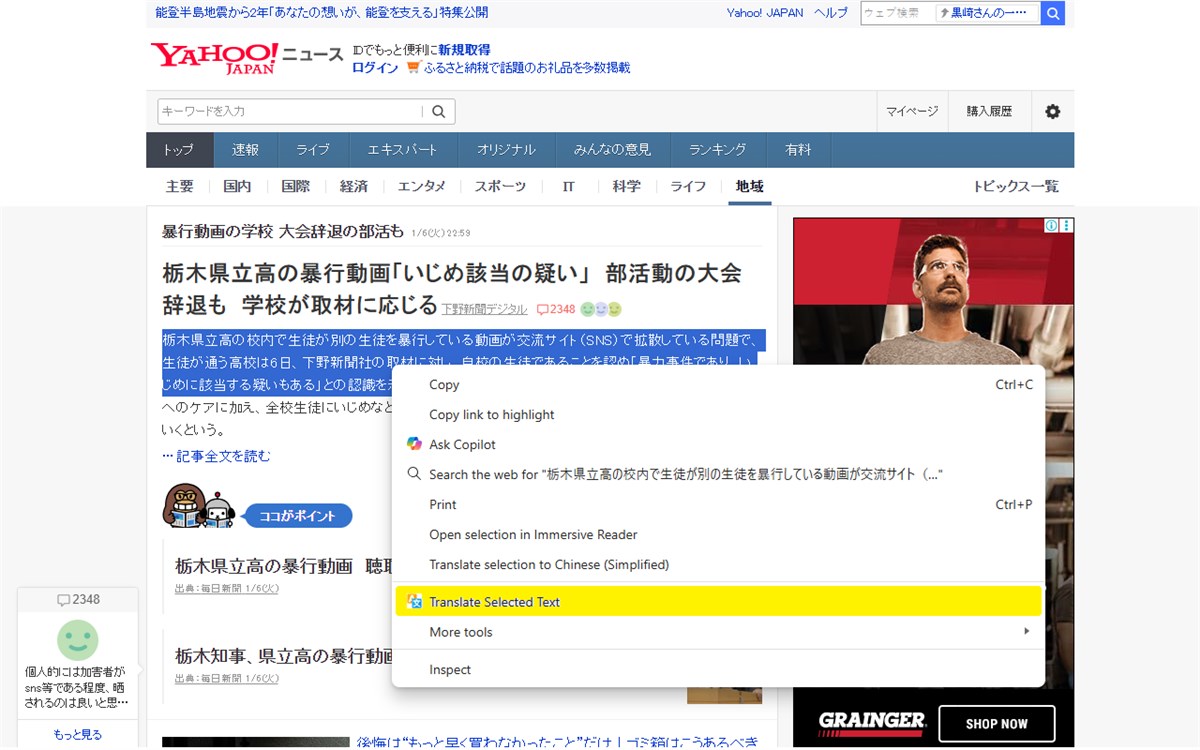Open the スポーツ category tab
Screen dimensions: 1200x750
pos(500,186)
